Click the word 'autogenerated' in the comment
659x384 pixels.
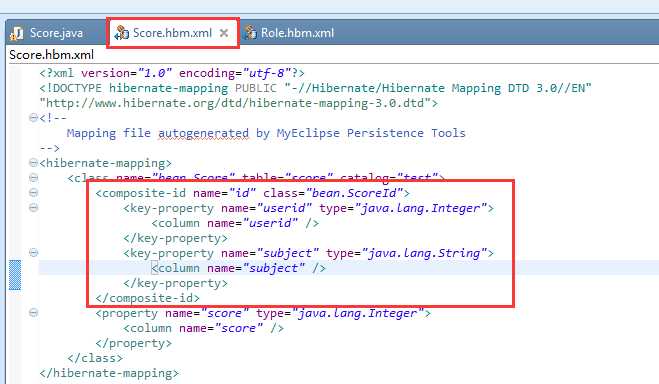tap(203, 133)
